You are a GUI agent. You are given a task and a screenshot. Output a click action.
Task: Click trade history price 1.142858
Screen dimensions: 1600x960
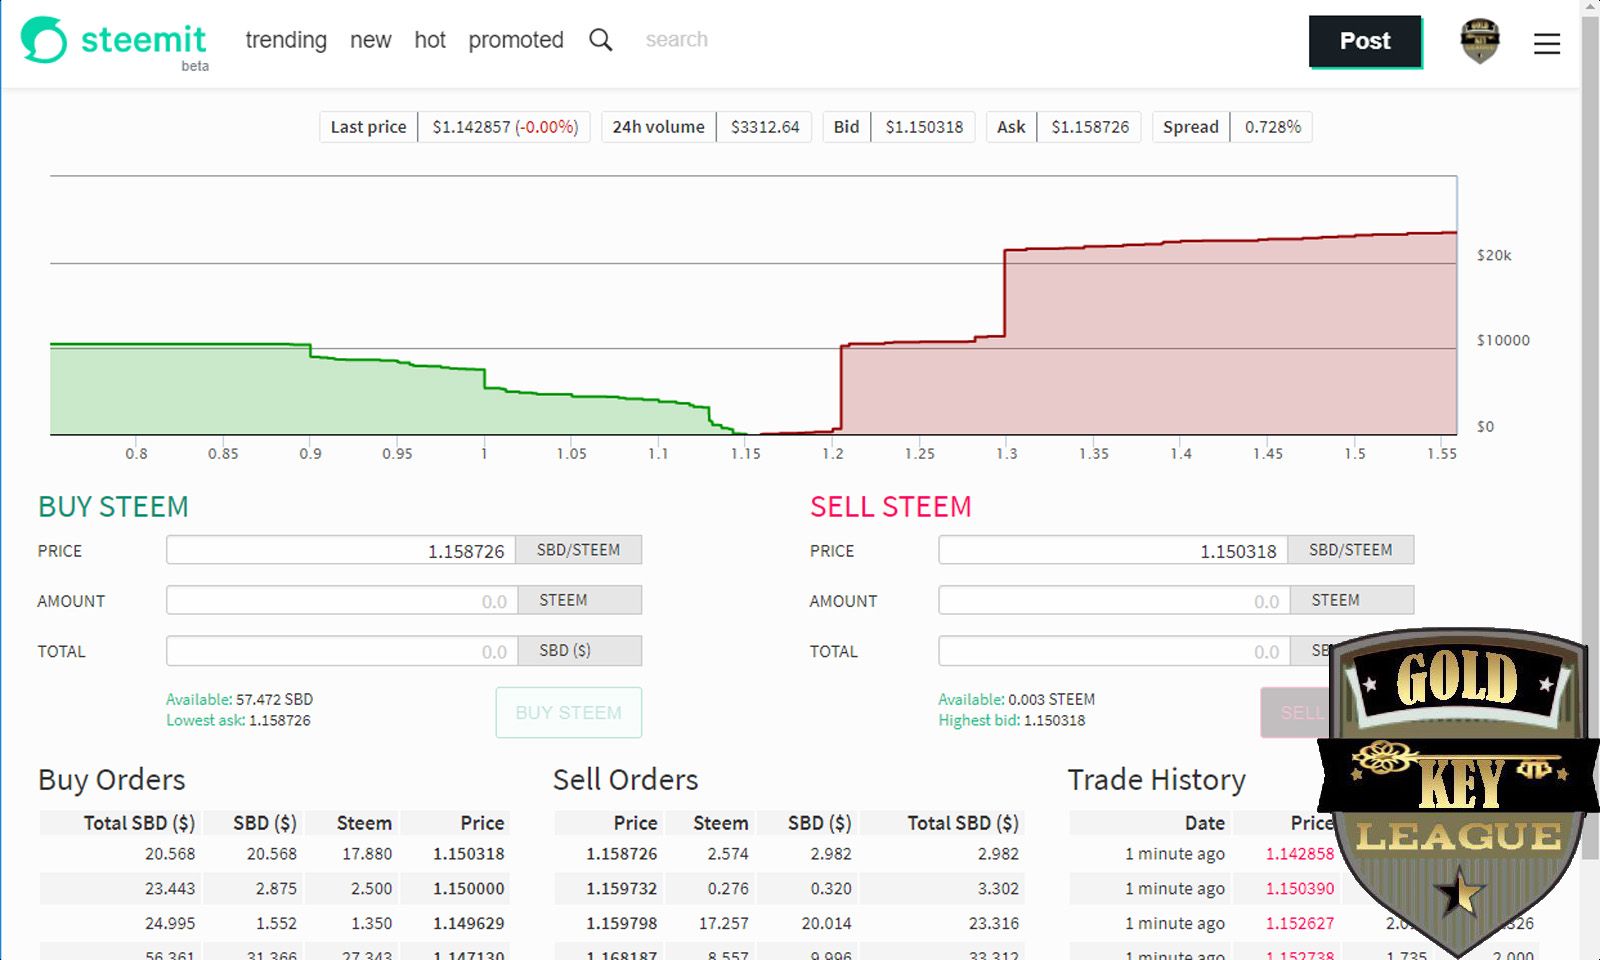pos(1299,854)
